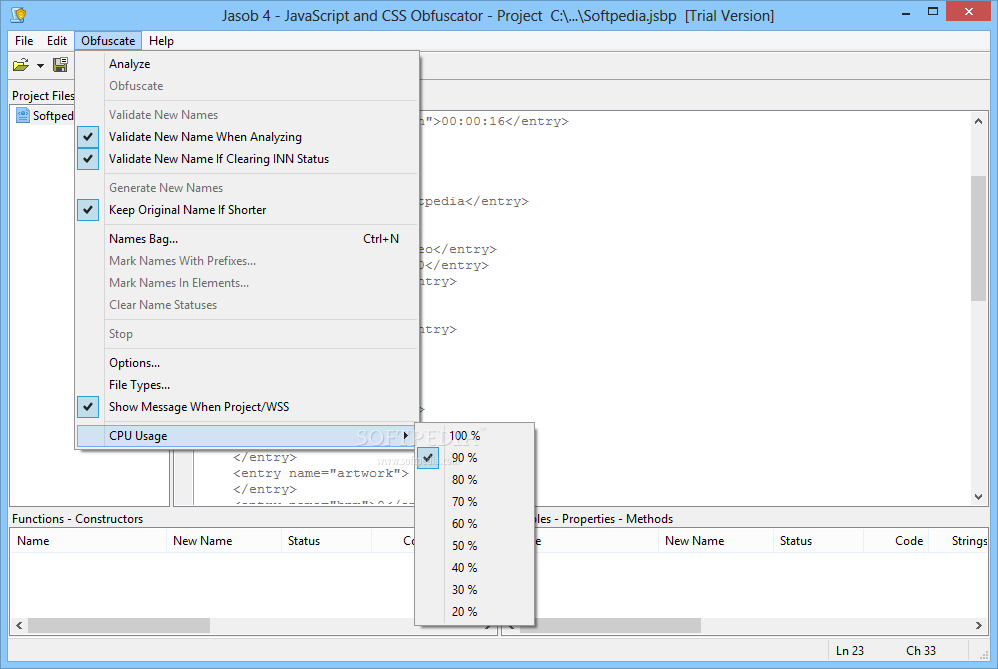Close the Obfuscate menu from menu bar
Image resolution: width=998 pixels, height=669 pixels.
108,41
